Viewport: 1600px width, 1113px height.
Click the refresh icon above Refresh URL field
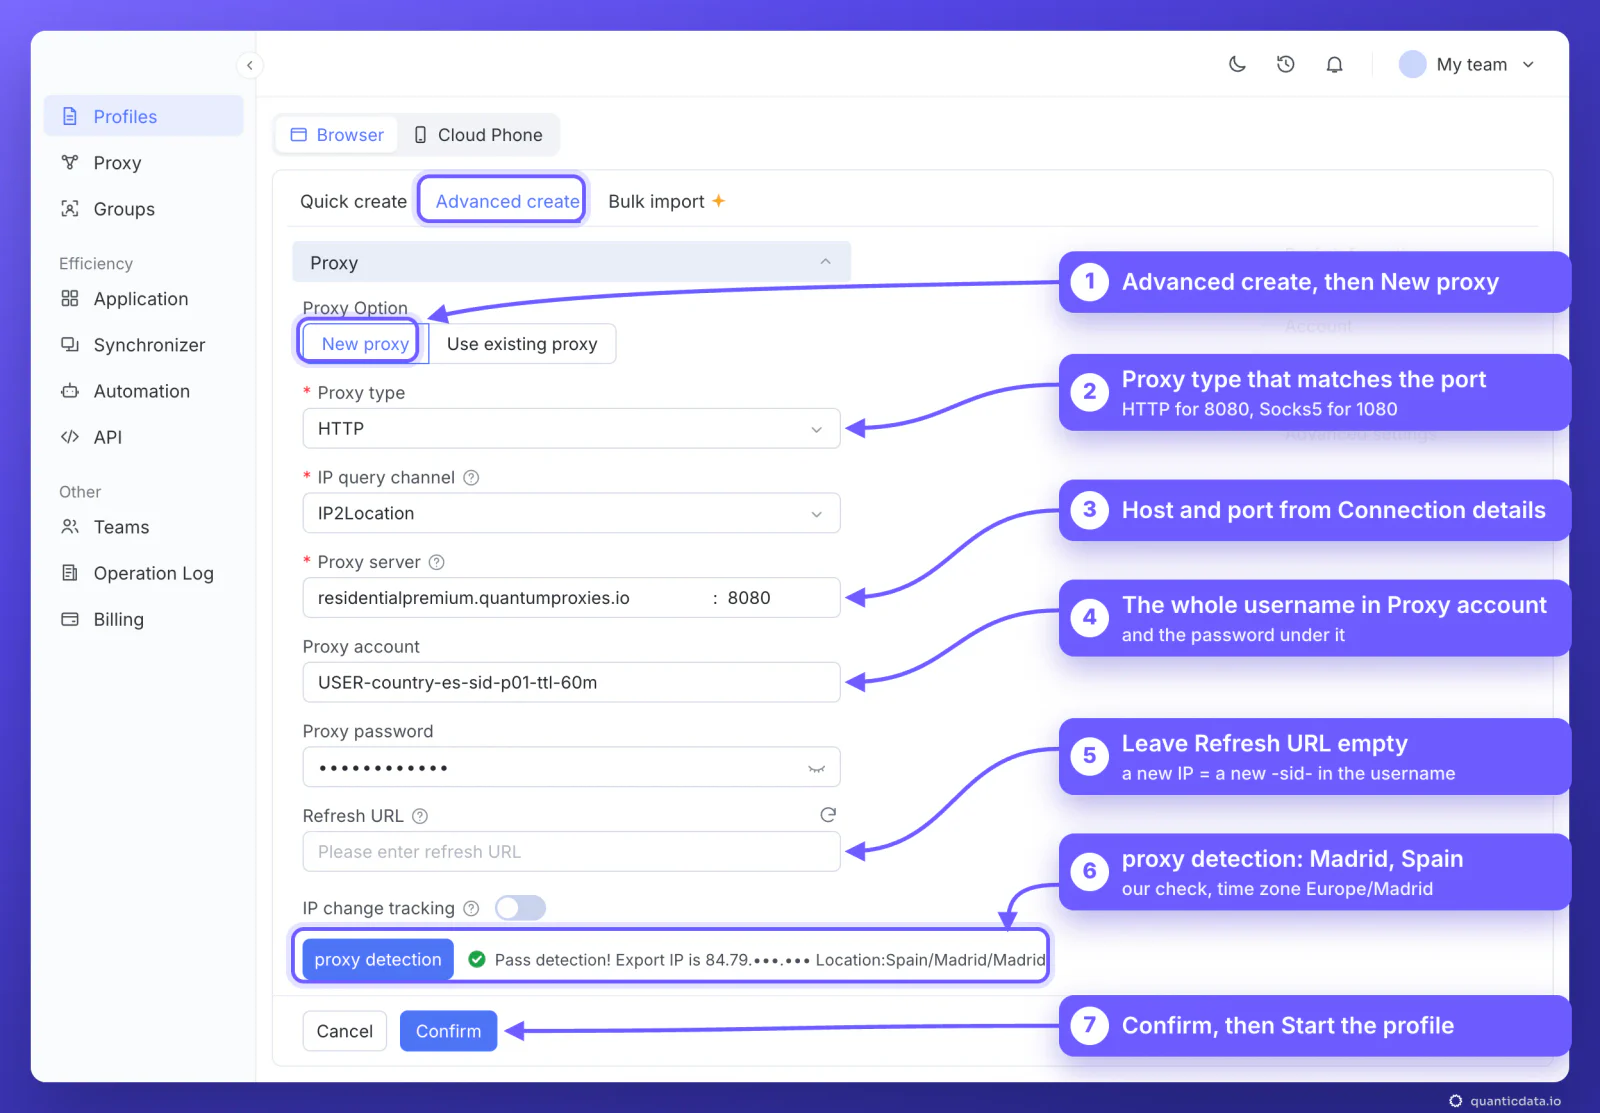(828, 815)
